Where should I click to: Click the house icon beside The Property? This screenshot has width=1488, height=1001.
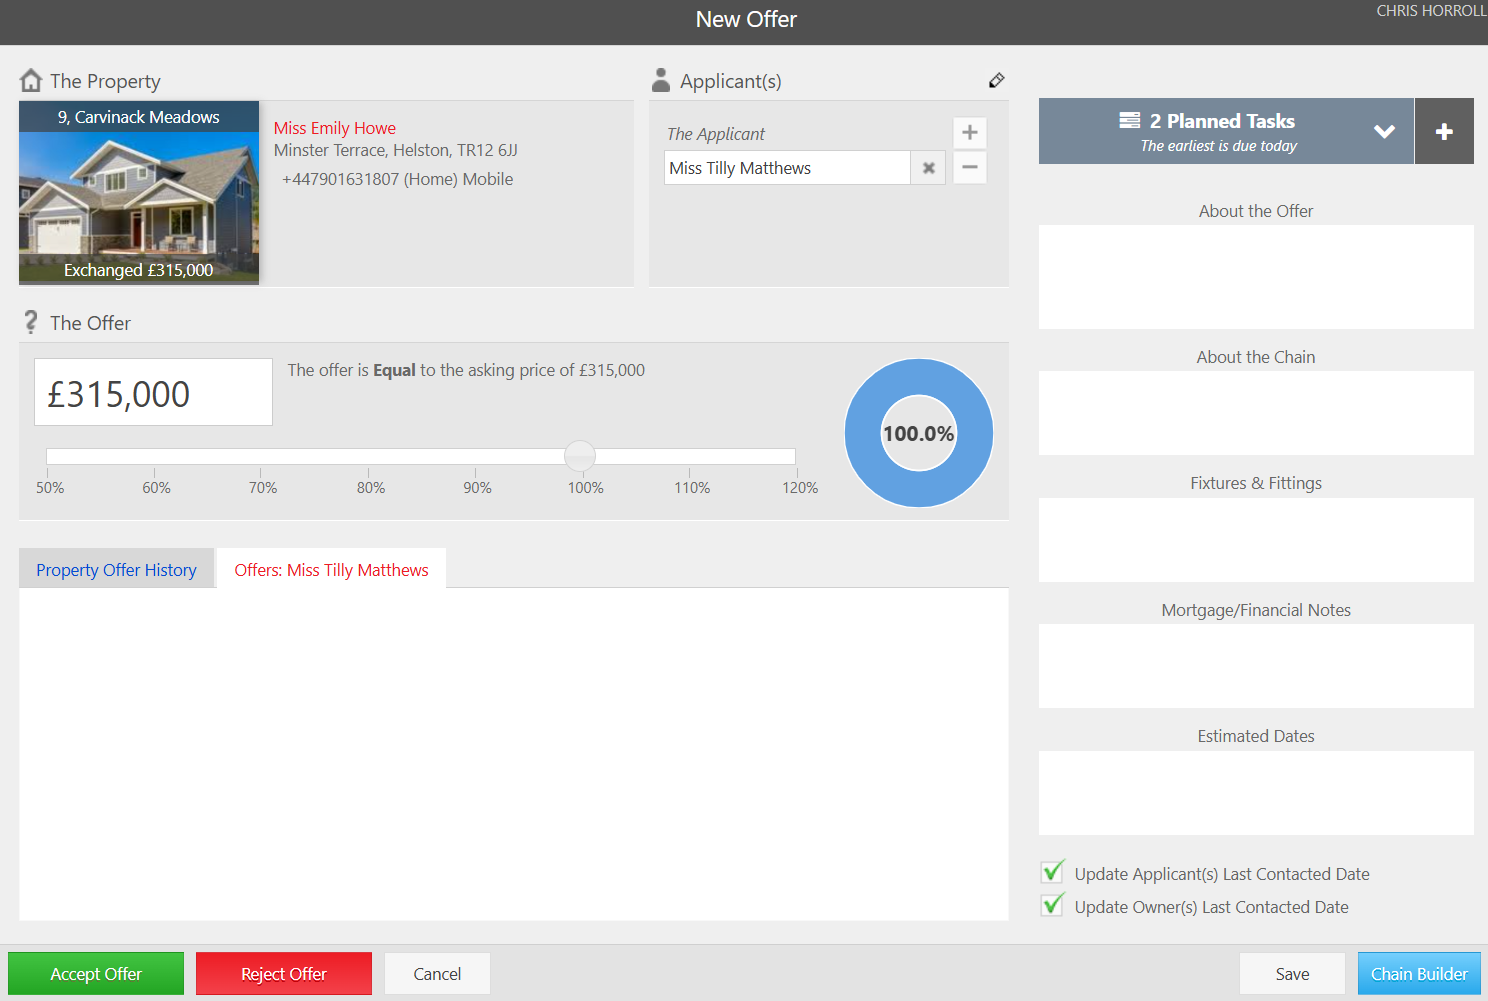pos(31,80)
